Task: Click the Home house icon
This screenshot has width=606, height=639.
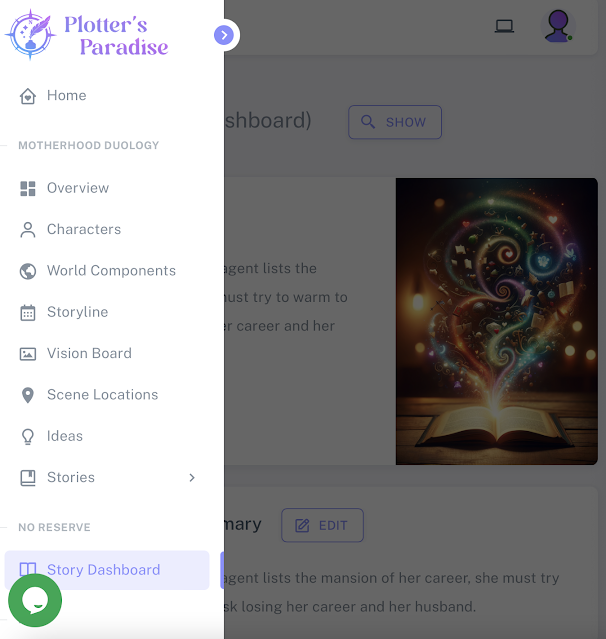Action: 28,96
